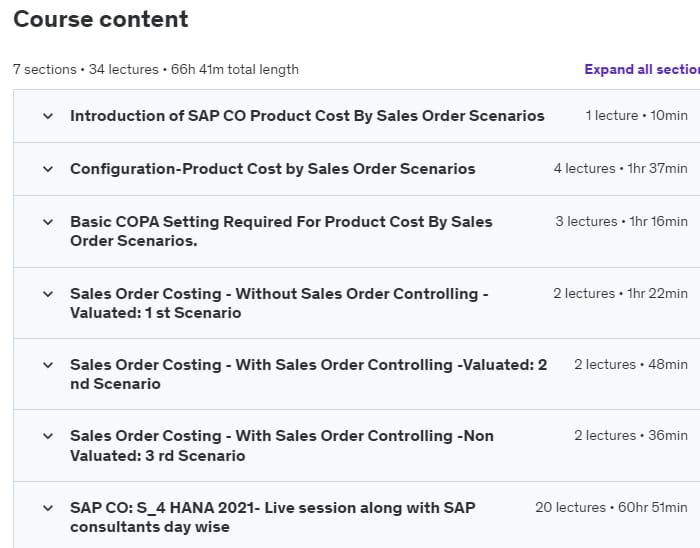Open Basic COPA Setting Required section title
The height and width of the screenshot is (548, 700).
[x=281, y=231]
